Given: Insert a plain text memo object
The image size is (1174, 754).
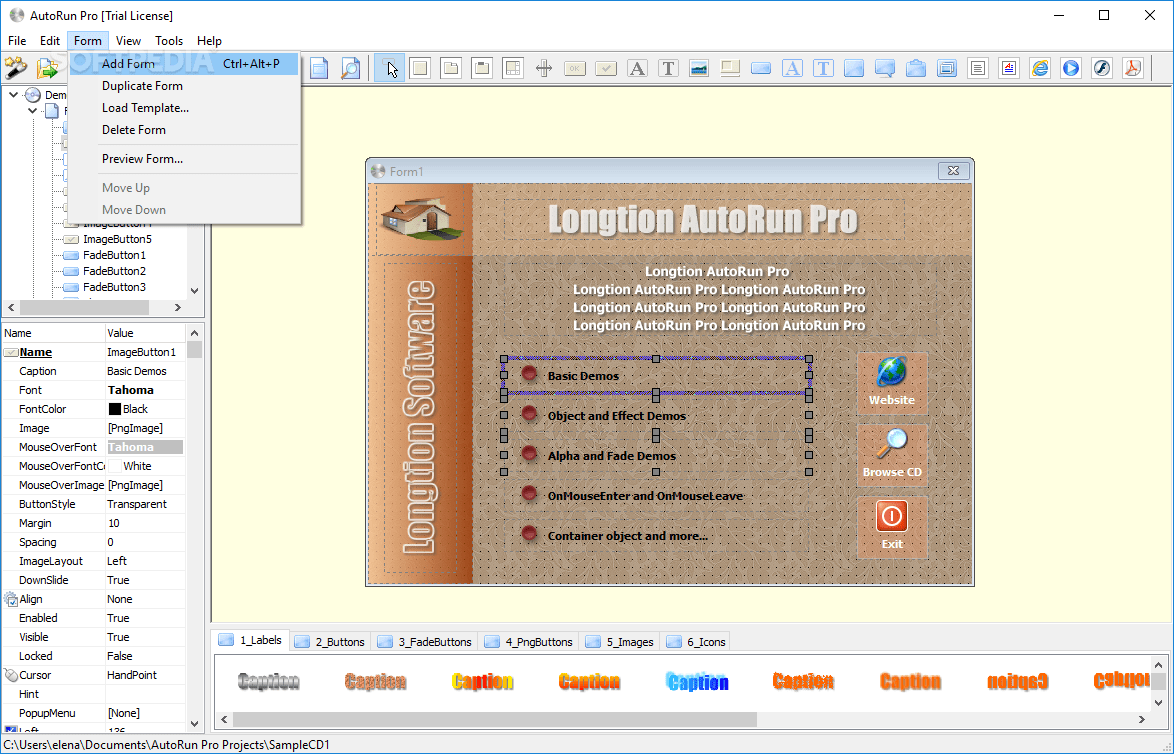Looking at the screenshot, I should point(978,68).
